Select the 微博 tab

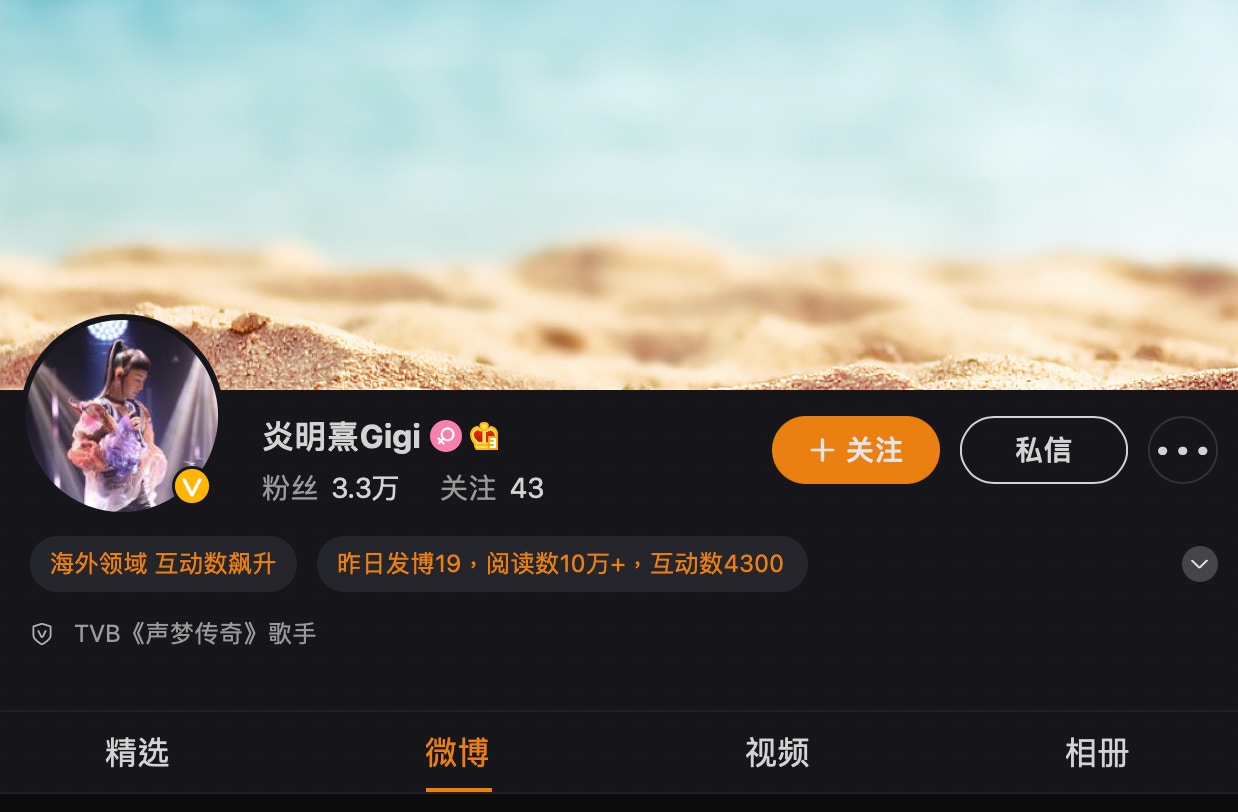click(457, 753)
